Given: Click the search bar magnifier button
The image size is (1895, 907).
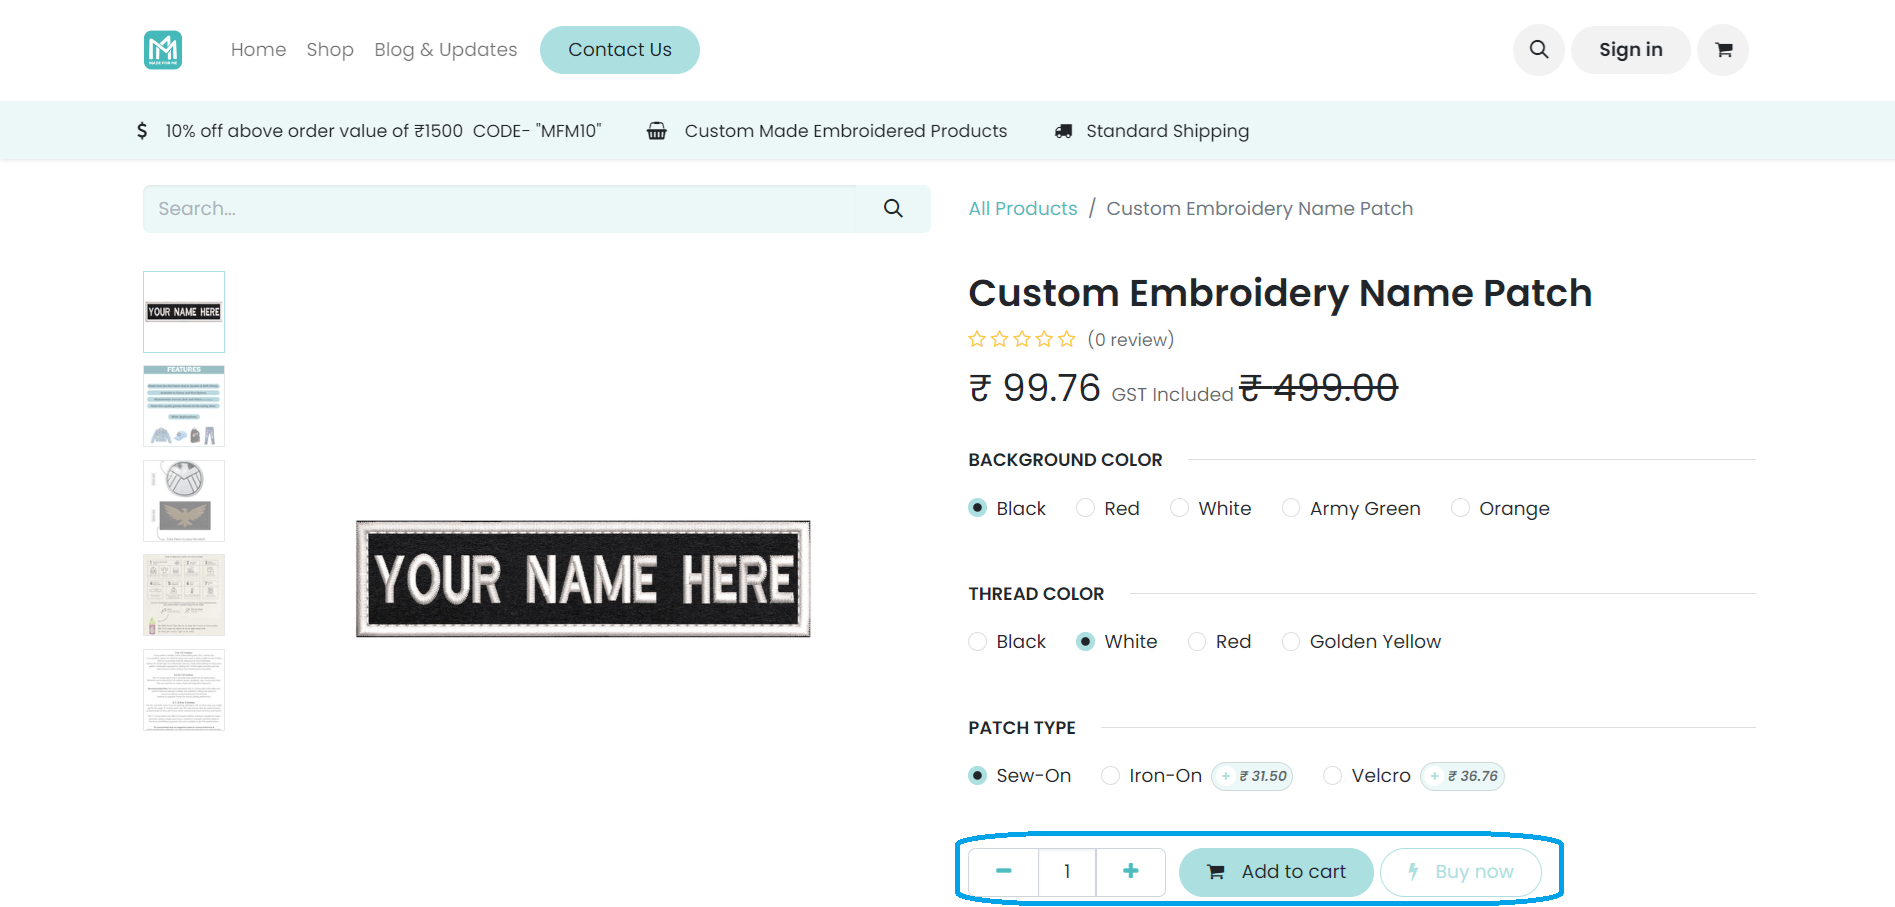Looking at the screenshot, I should point(893,209).
